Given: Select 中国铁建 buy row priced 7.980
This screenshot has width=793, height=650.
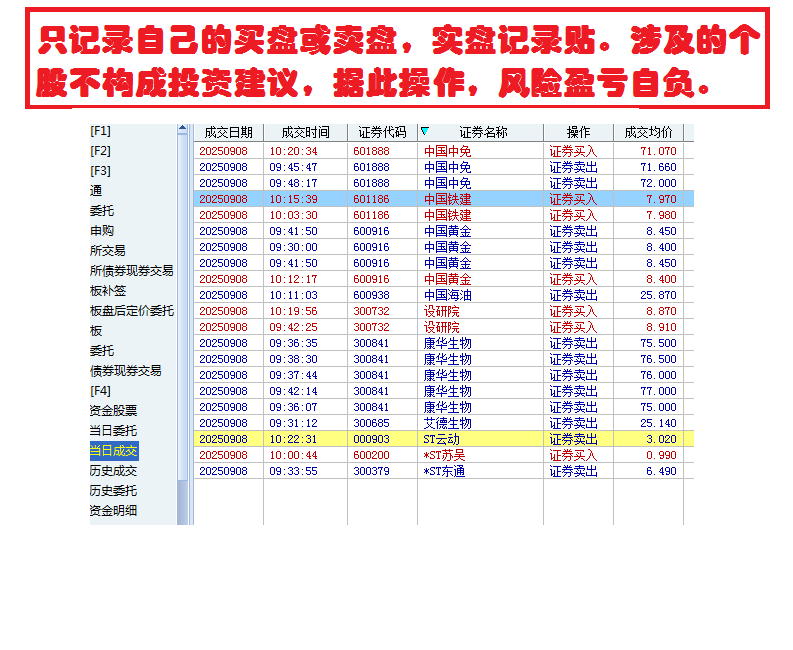Looking at the screenshot, I should (x=444, y=215).
